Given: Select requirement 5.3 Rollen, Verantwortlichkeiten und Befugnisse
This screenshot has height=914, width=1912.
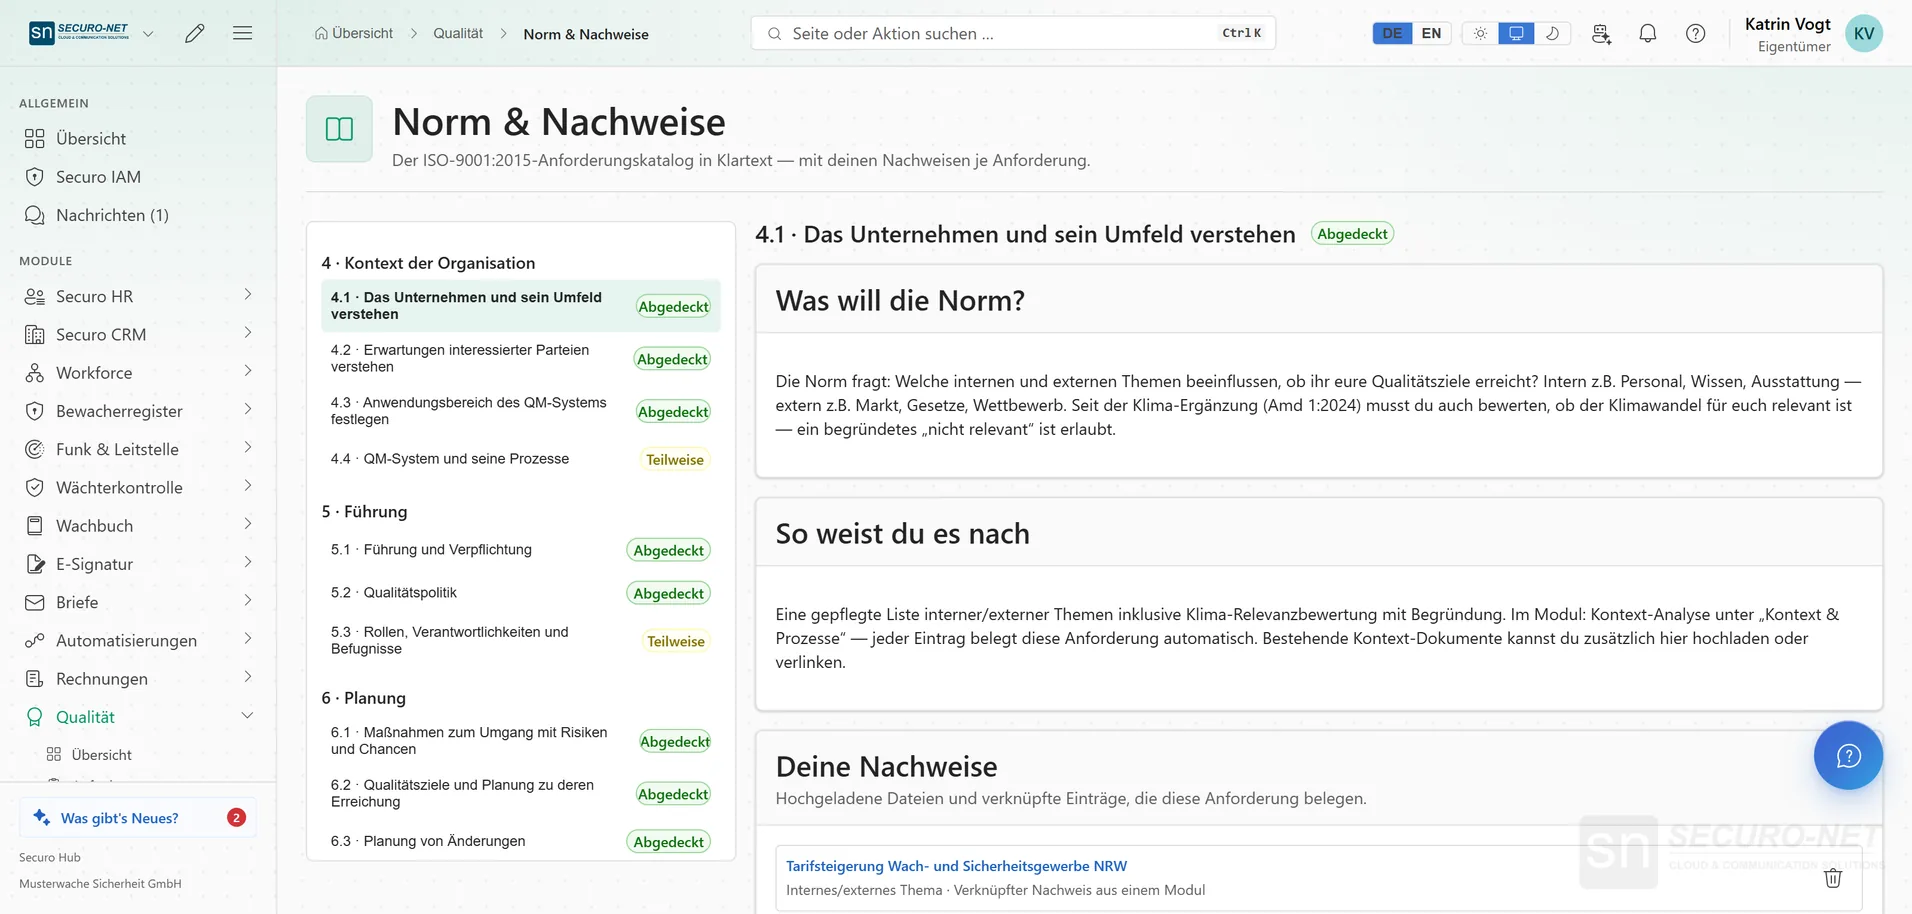Looking at the screenshot, I should tap(520, 640).
